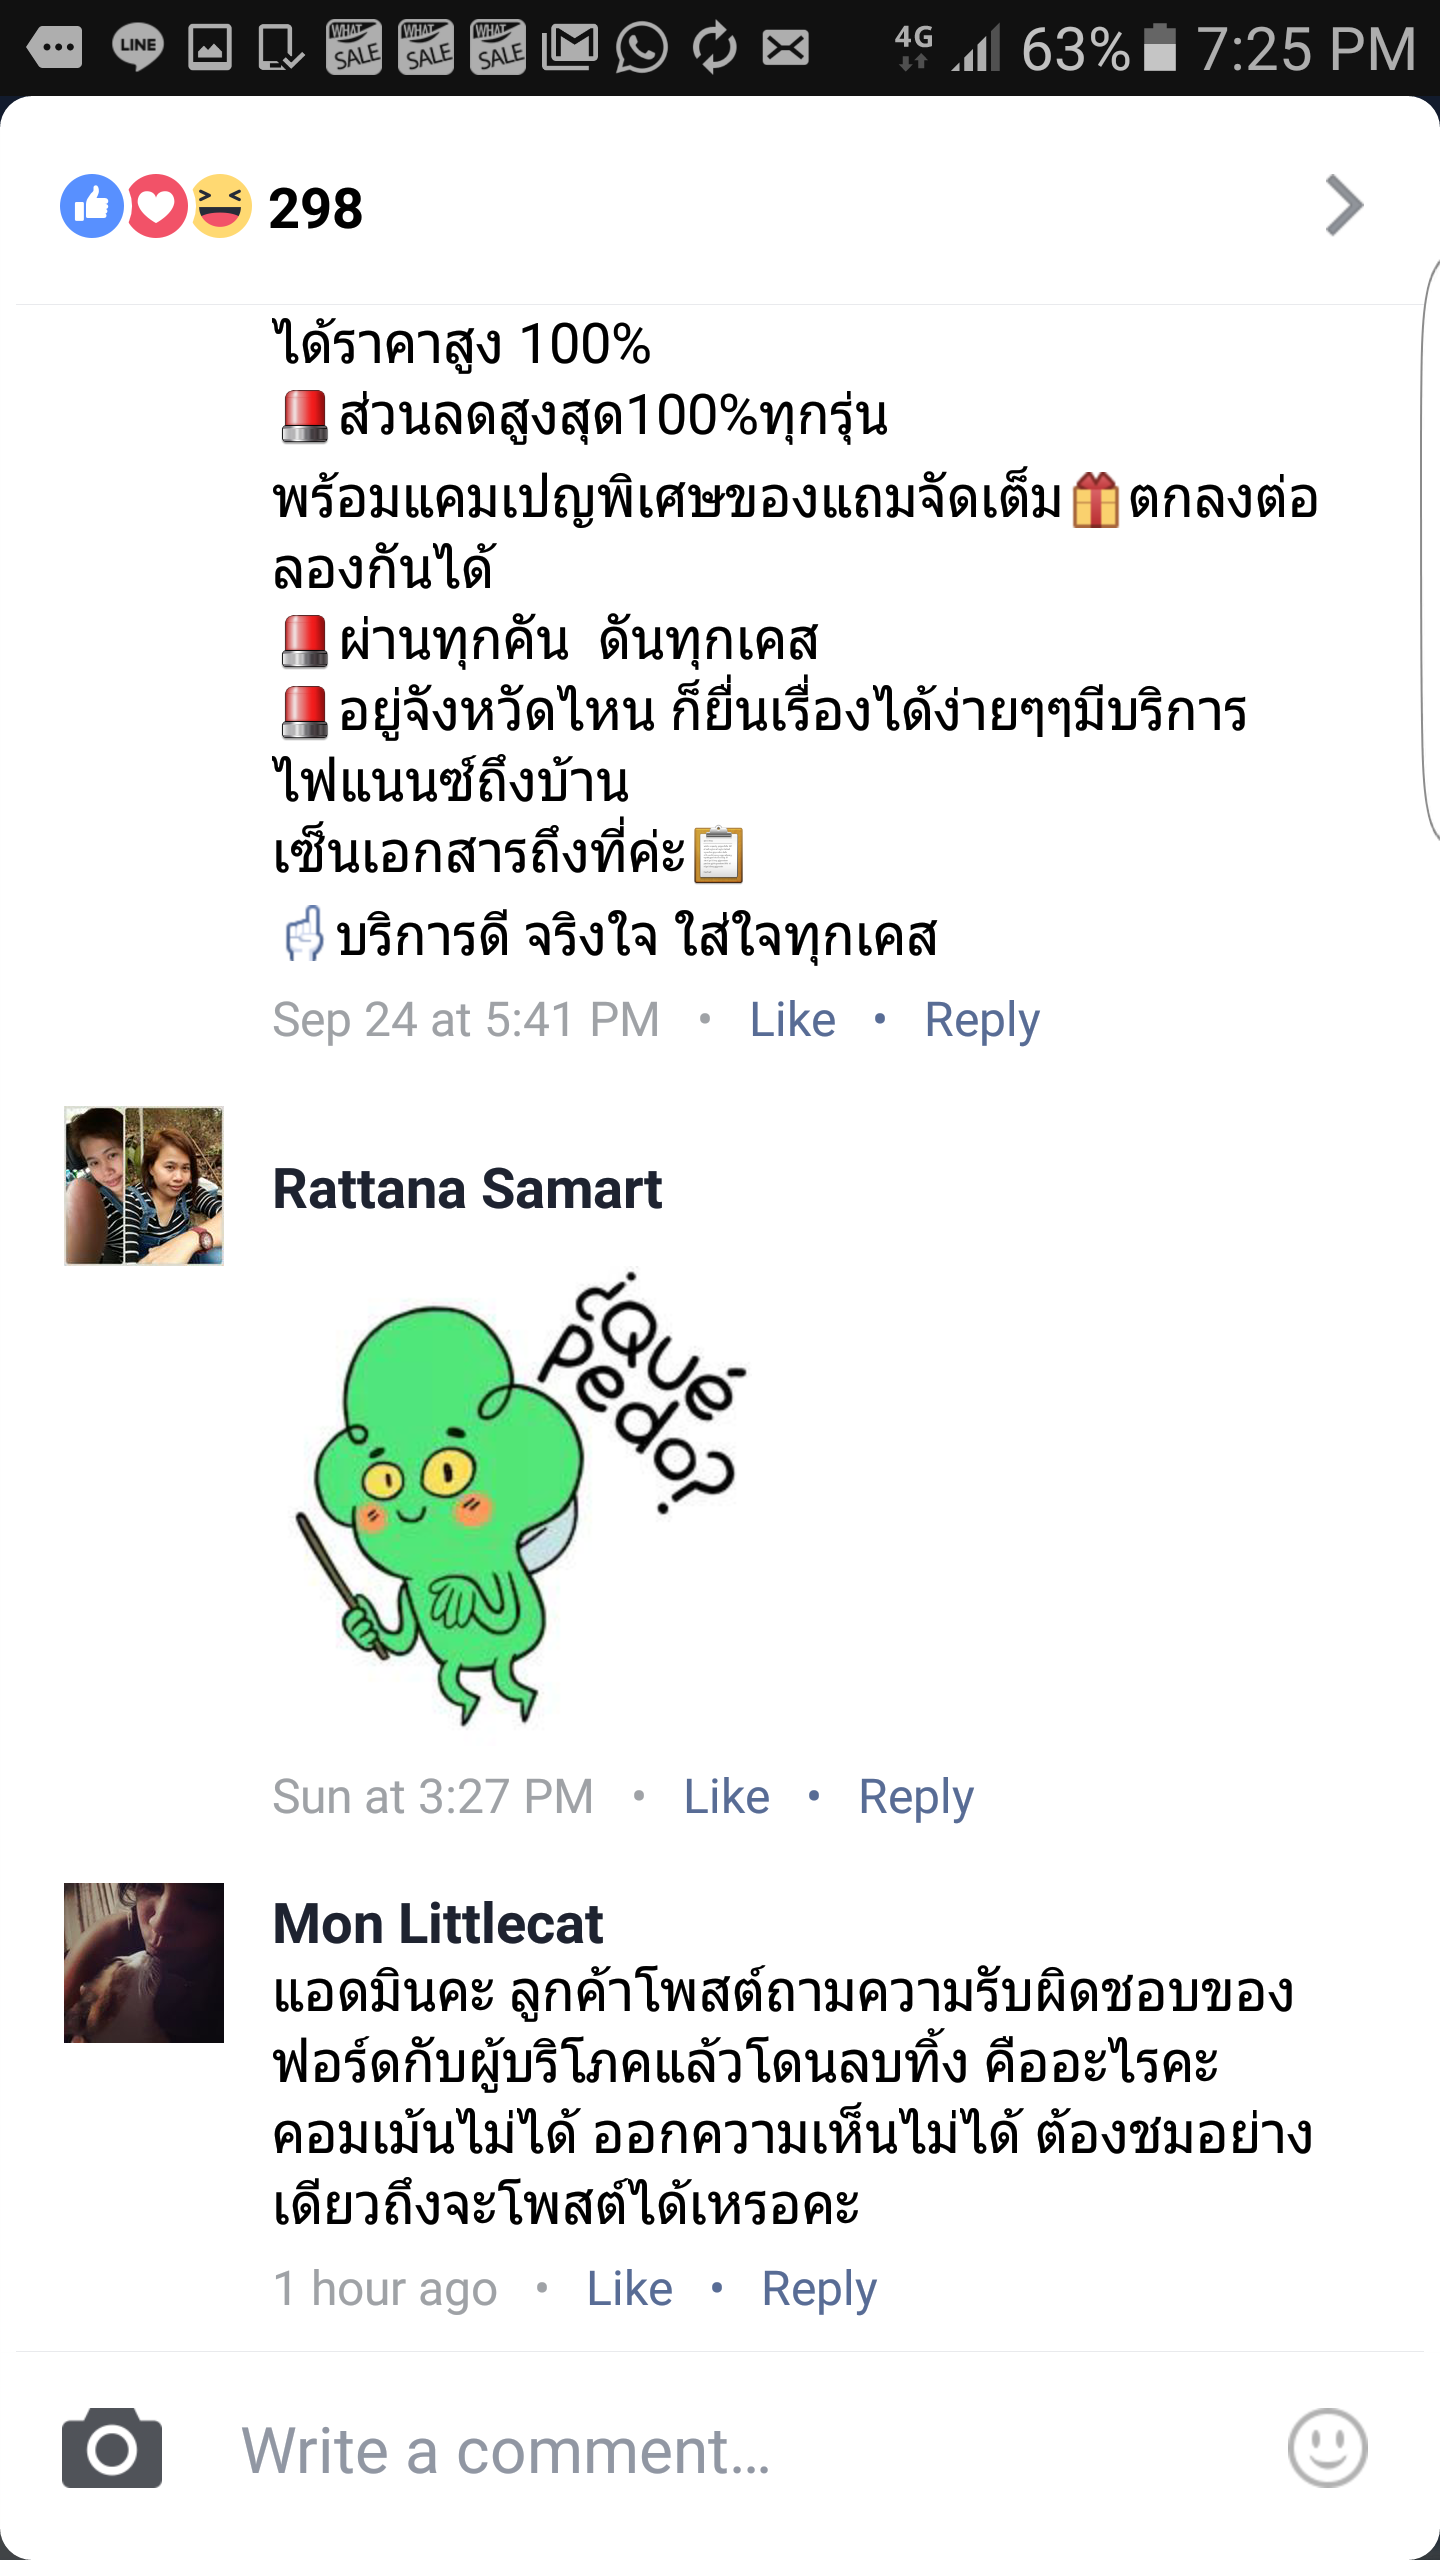
Task: Open the WhatsApp notification in status bar
Action: 641,47
